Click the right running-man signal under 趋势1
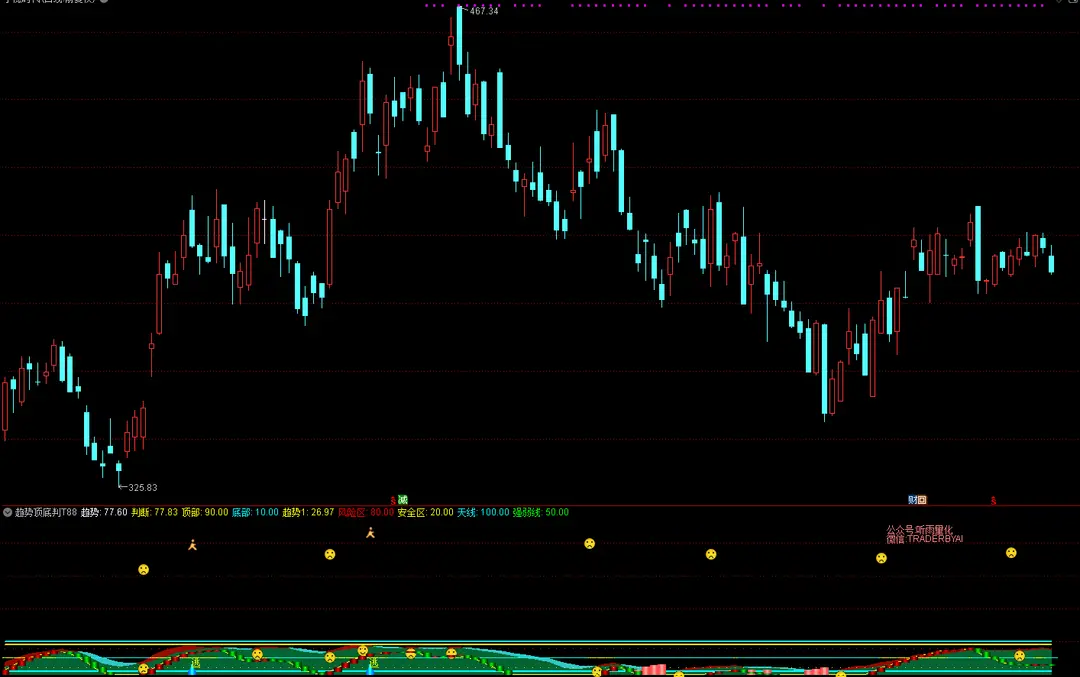Viewport: 1080px width, 677px height. [x=371, y=532]
